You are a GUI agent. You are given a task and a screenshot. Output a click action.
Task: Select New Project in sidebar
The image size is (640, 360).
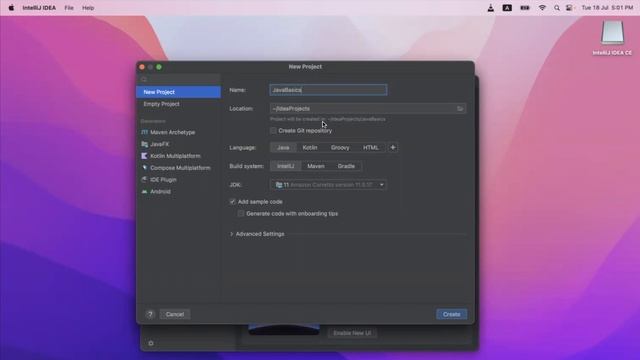coord(178,92)
